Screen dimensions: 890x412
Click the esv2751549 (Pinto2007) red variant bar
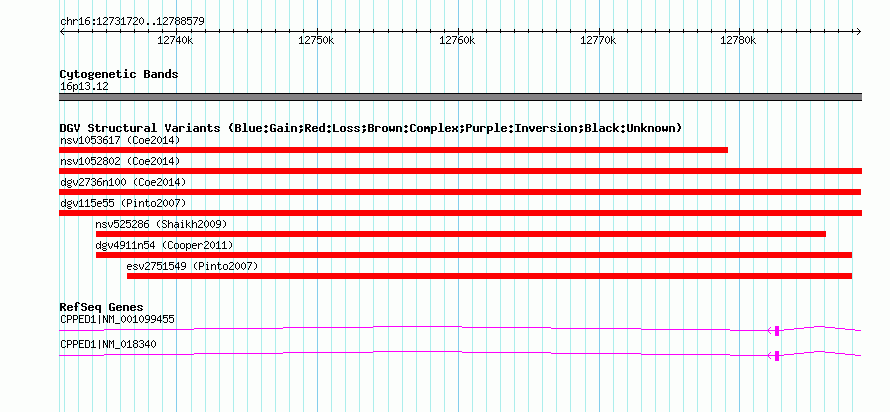[x=489, y=276]
